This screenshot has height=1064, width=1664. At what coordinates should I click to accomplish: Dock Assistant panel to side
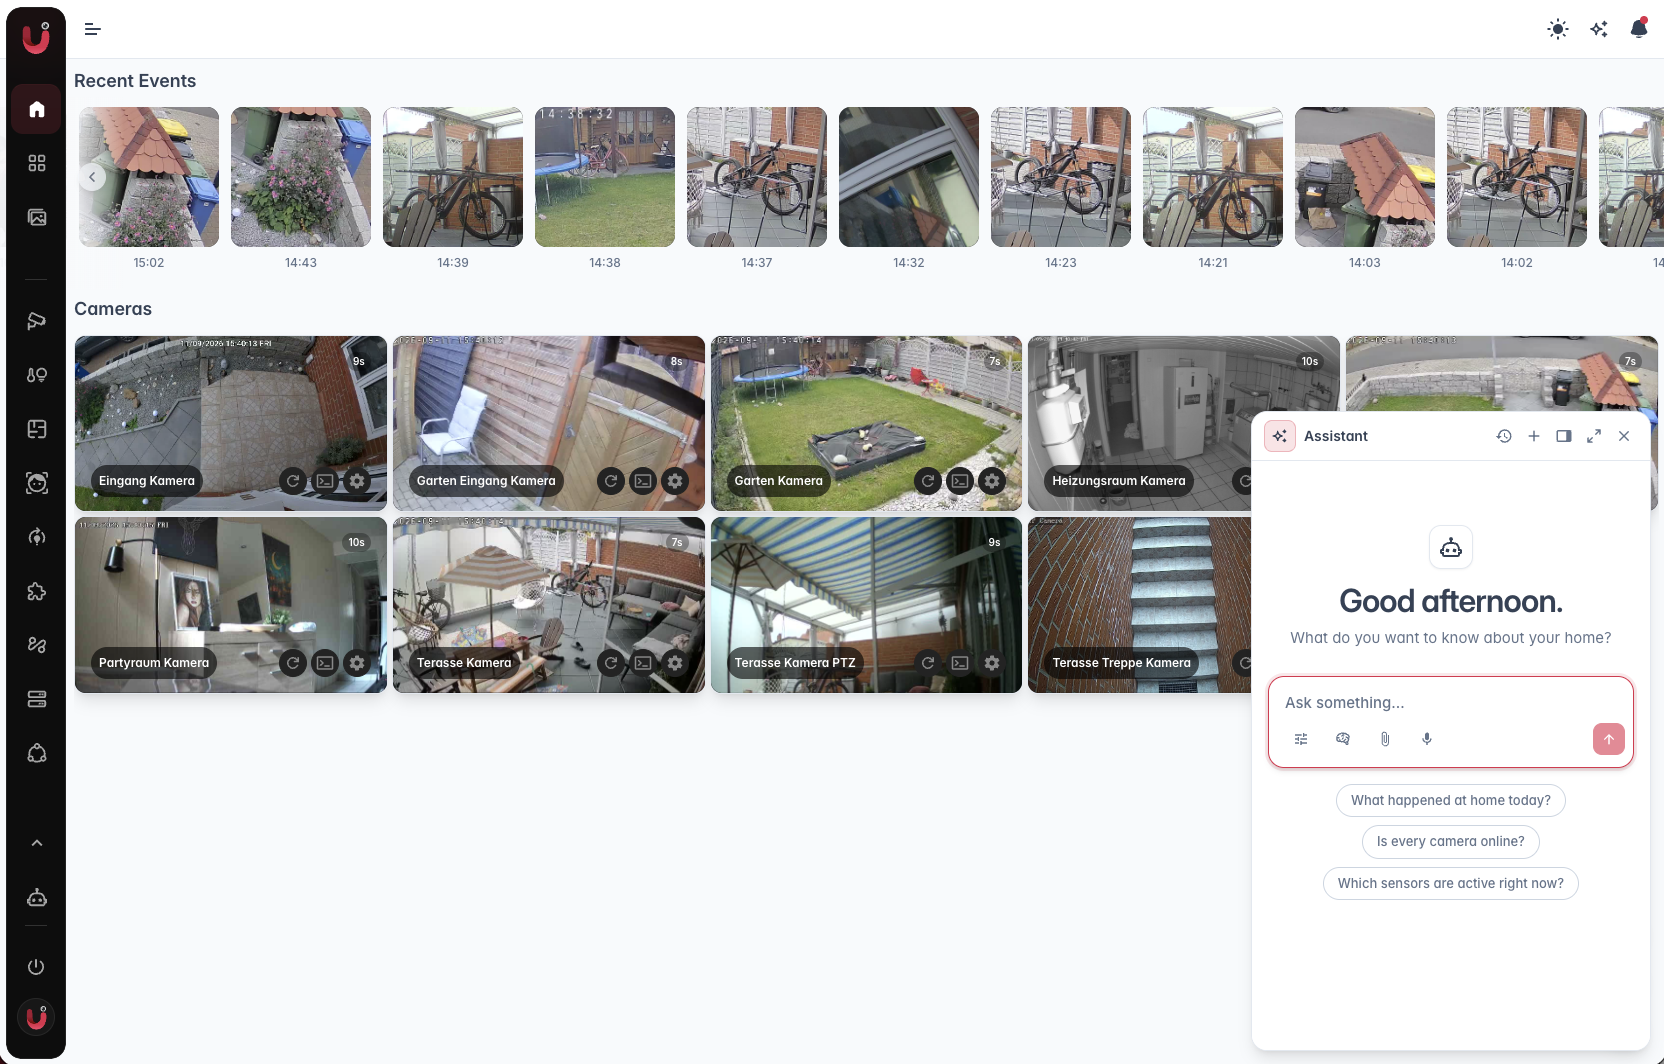[1564, 436]
